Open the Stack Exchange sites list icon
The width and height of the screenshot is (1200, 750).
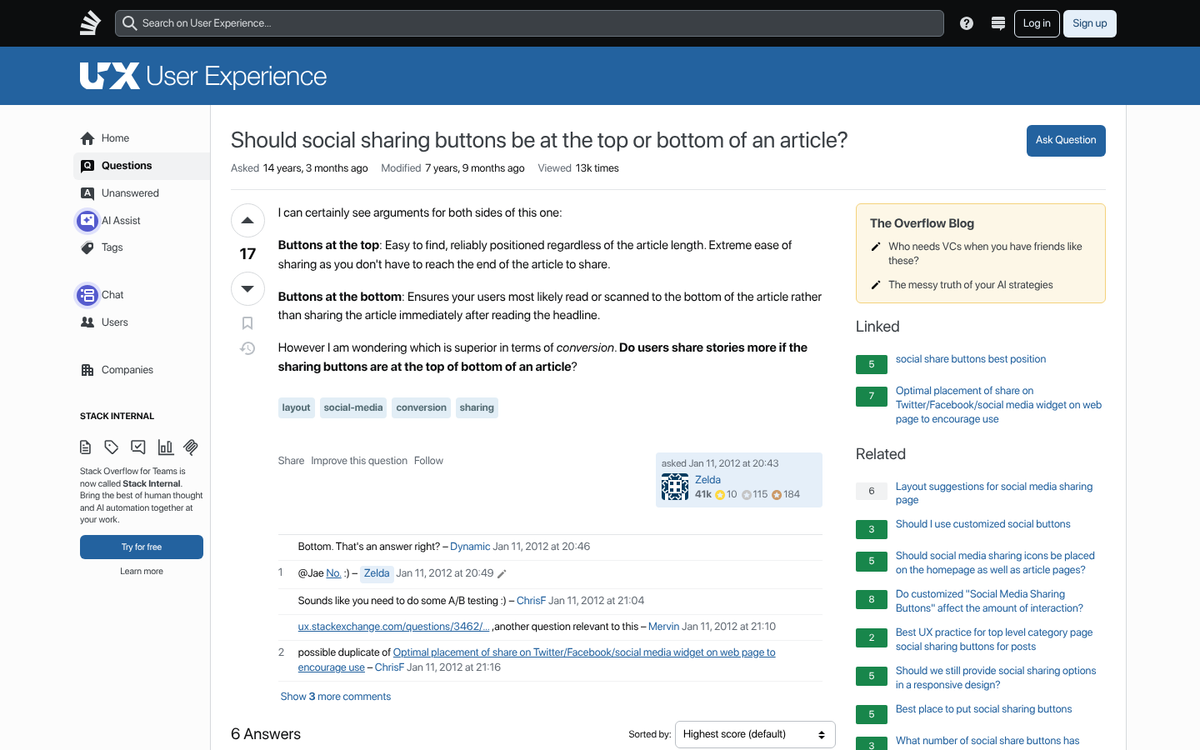pos(997,23)
